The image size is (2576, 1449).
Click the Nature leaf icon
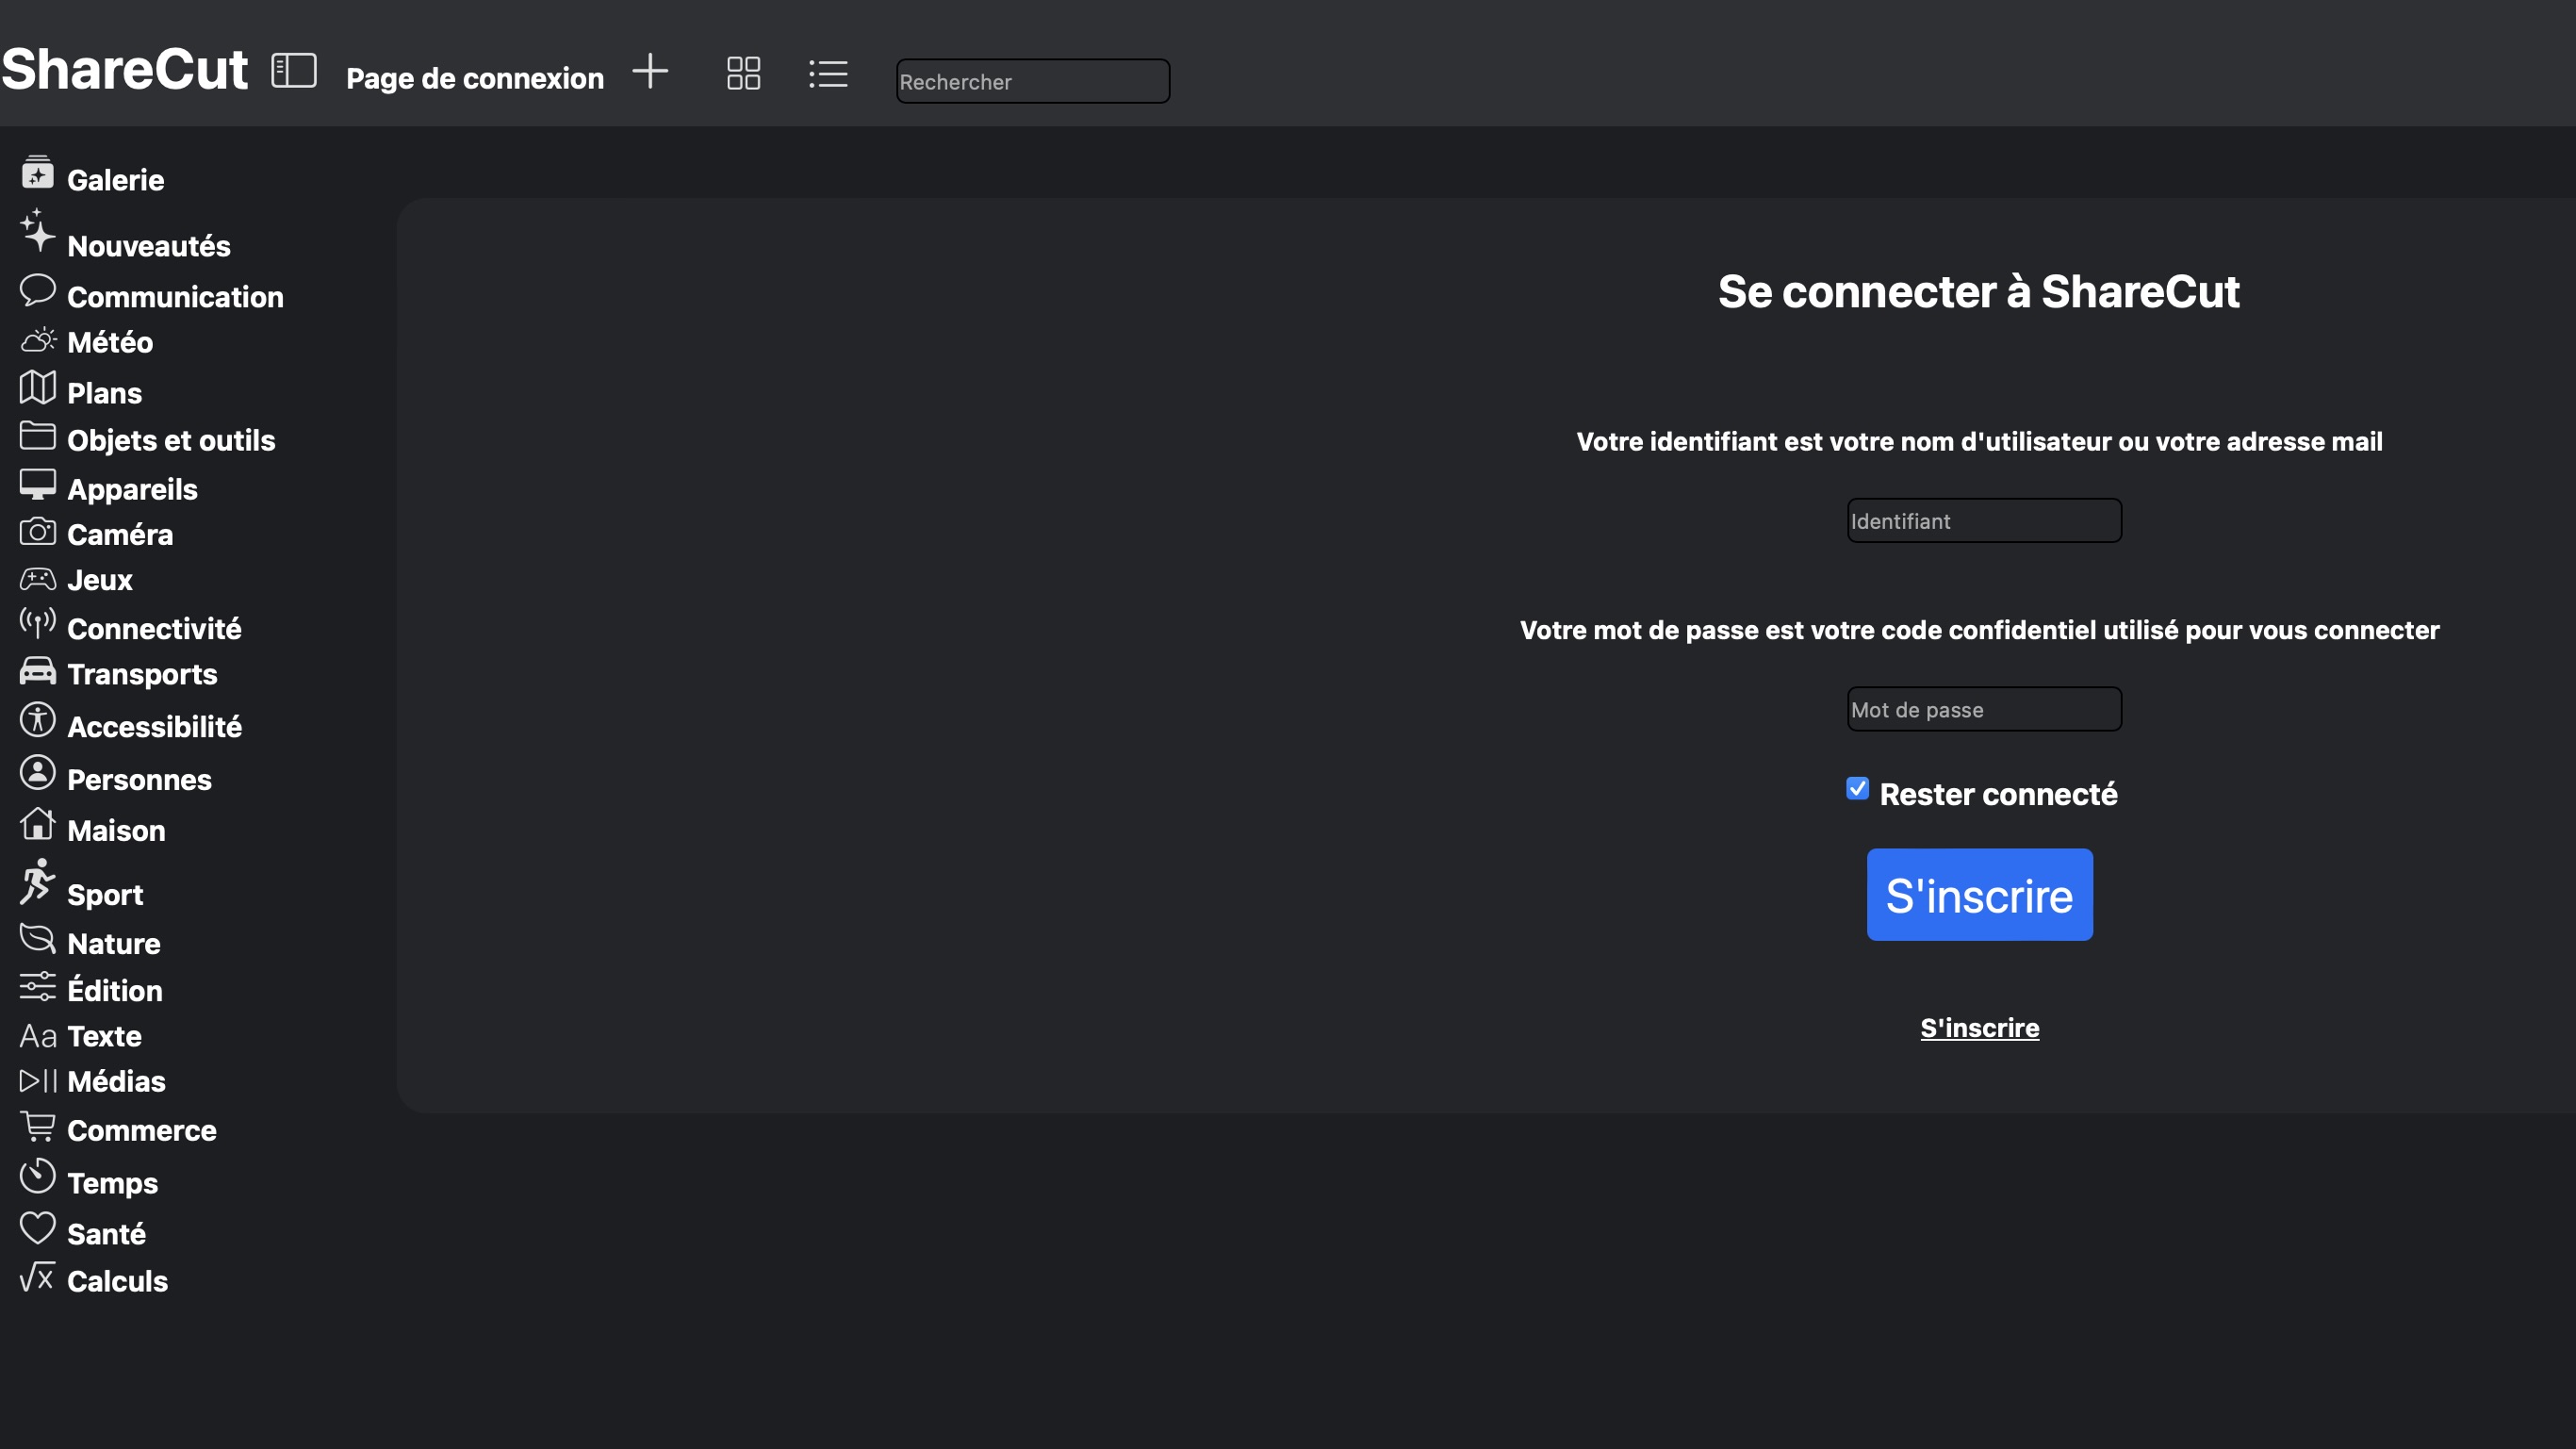38,938
